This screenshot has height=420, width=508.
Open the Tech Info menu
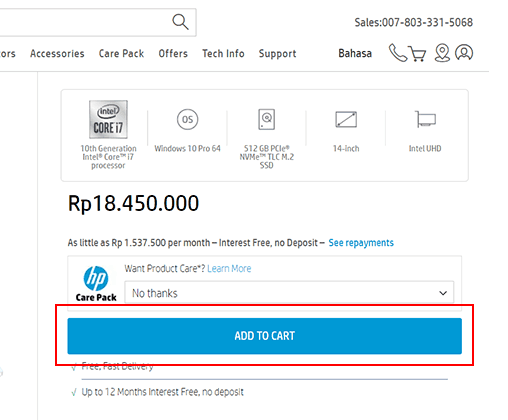pyautogui.click(x=223, y=53)
